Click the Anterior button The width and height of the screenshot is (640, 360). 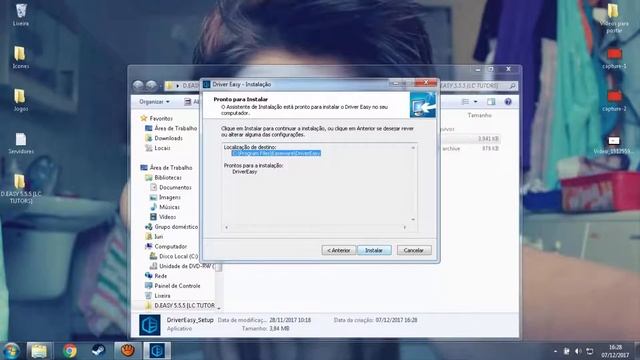338,250
